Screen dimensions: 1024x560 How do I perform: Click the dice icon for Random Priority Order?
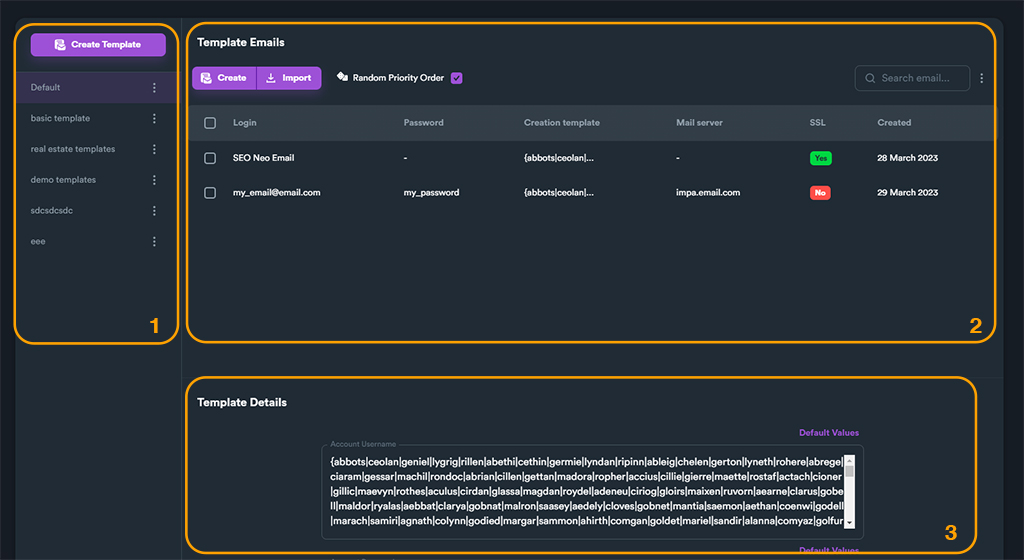342,77
